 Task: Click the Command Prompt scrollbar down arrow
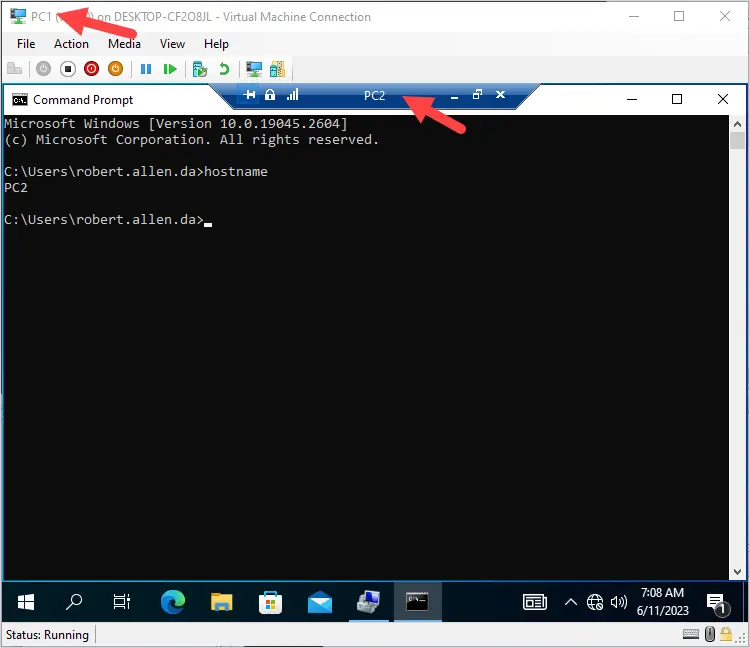(x=737, y=572)
